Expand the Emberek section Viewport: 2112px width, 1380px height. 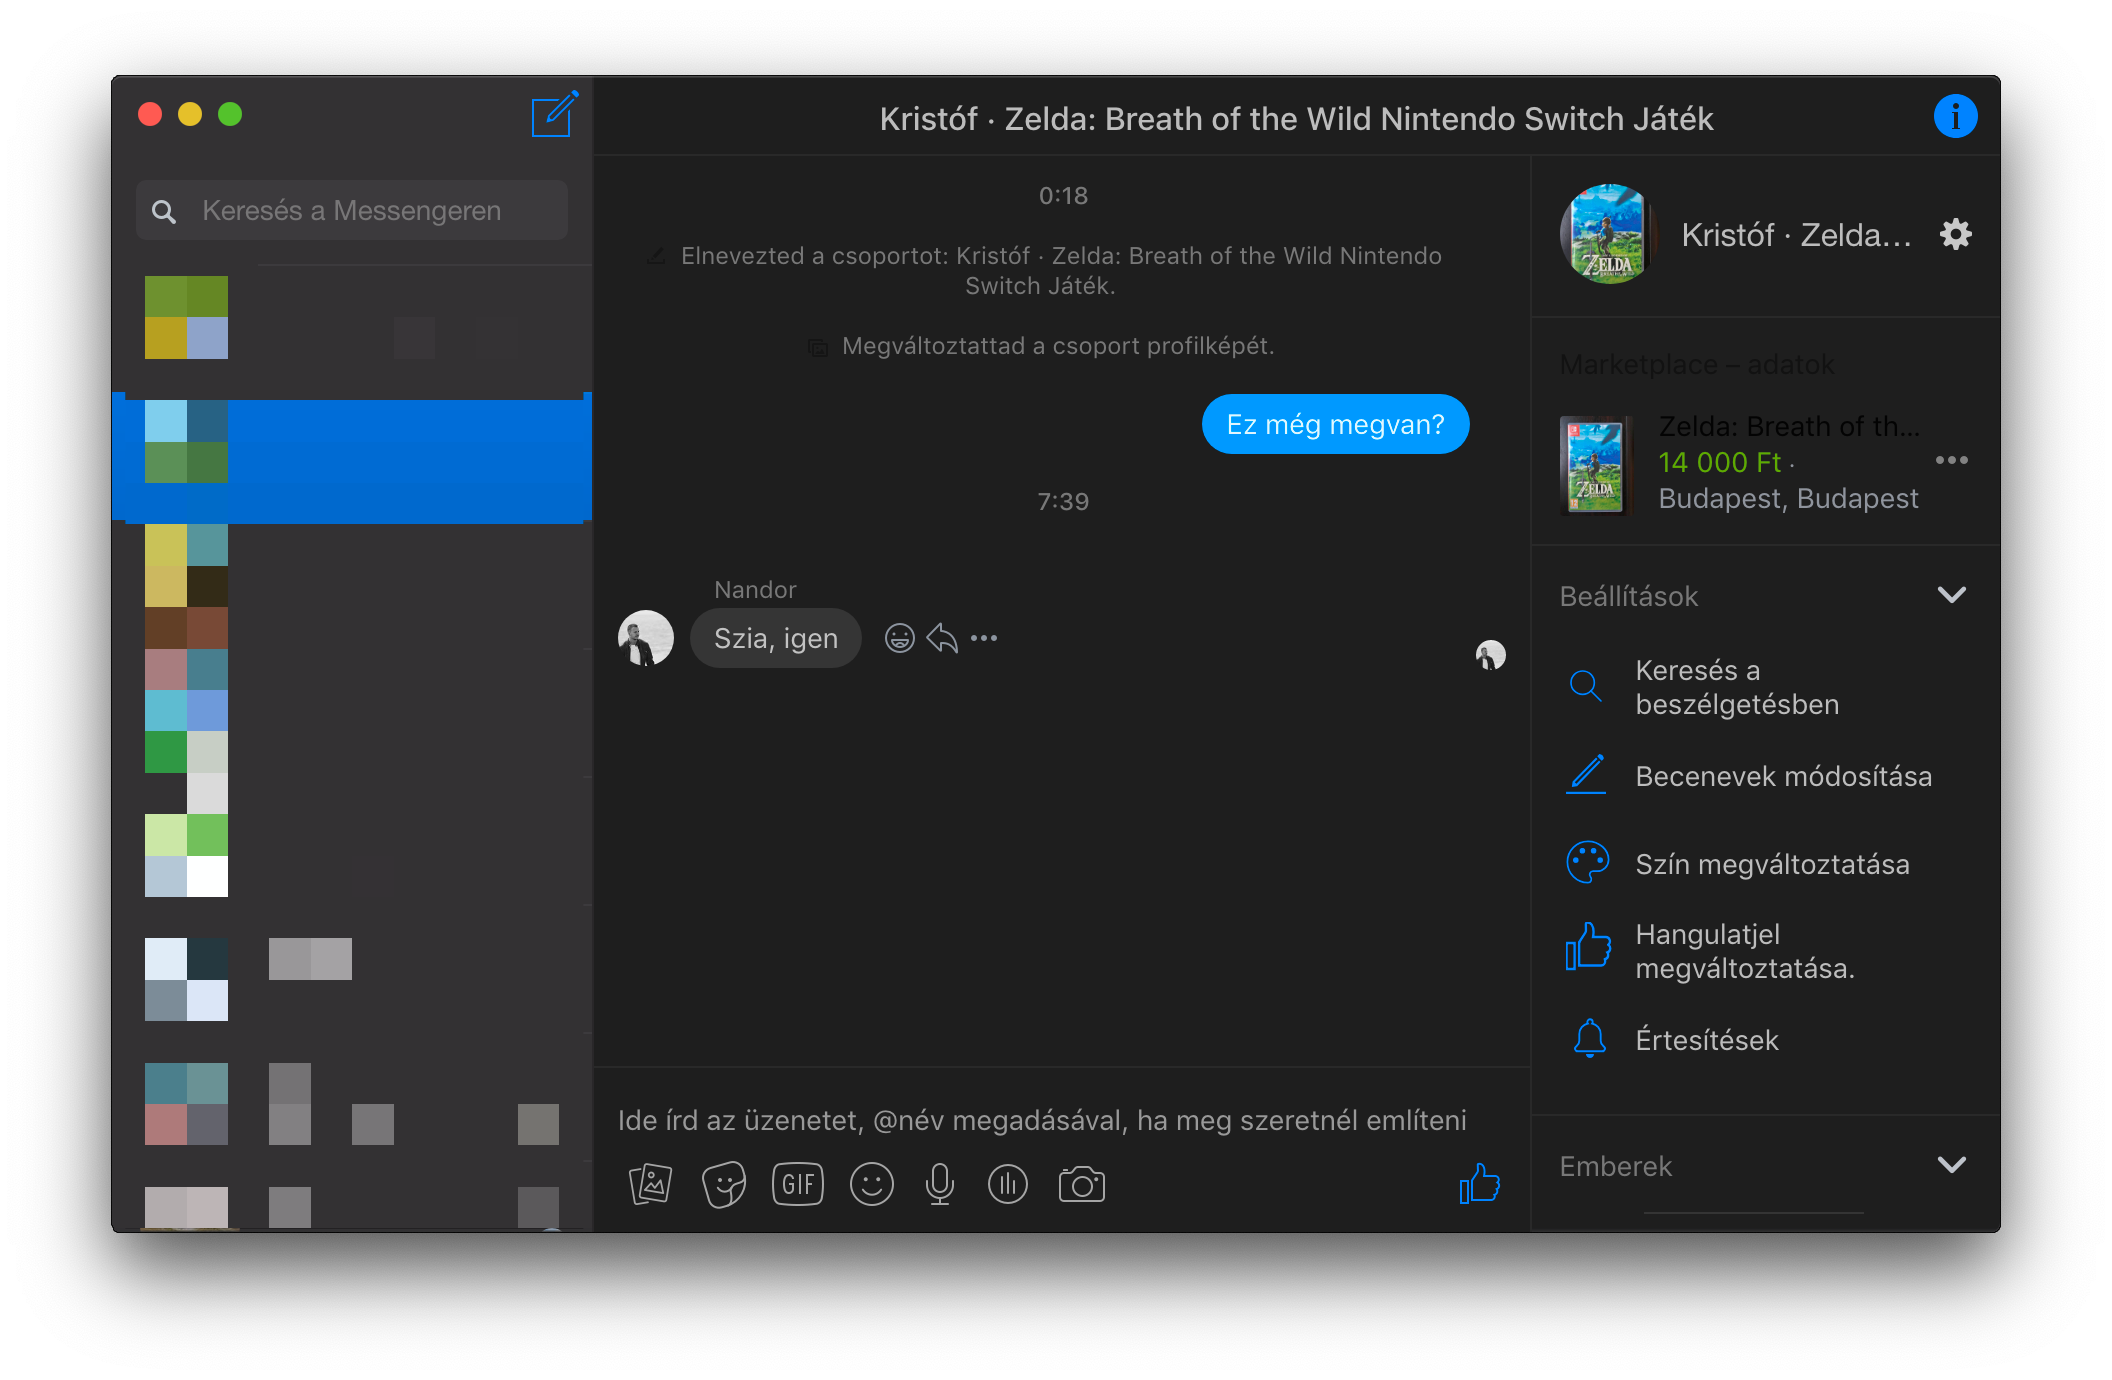1951,1166
